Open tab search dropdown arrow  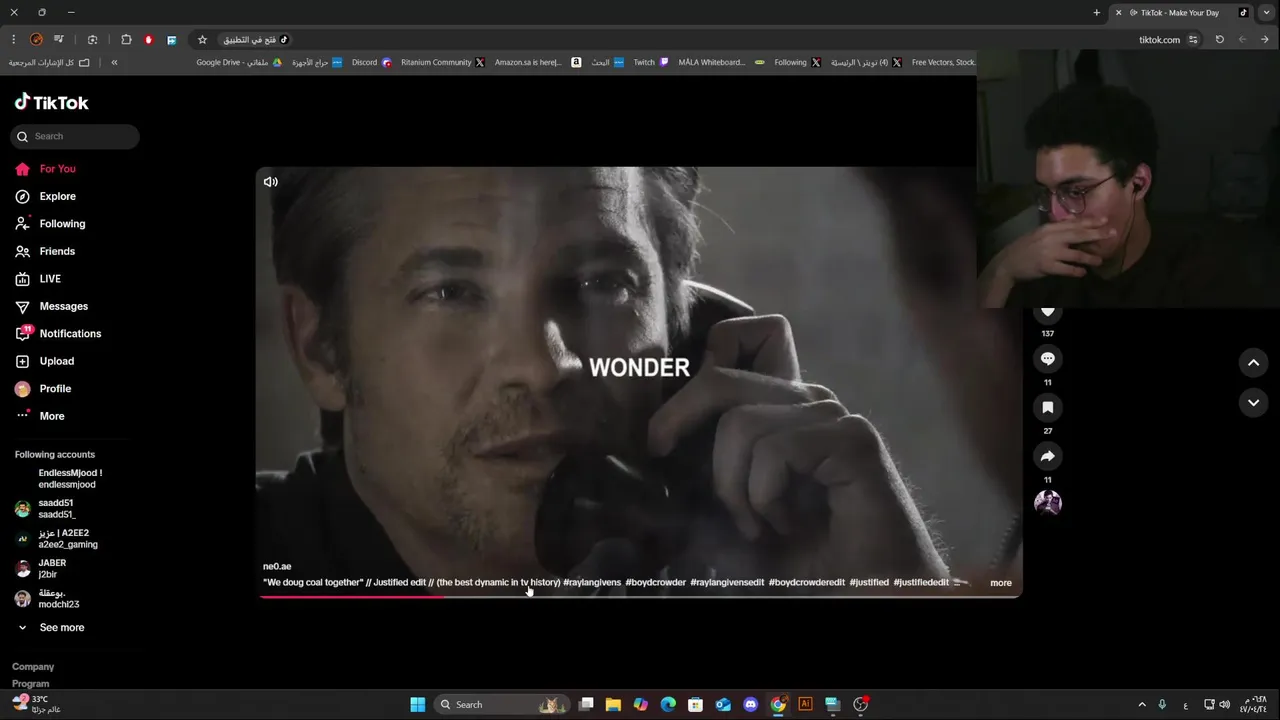(x=1267, y=12)
